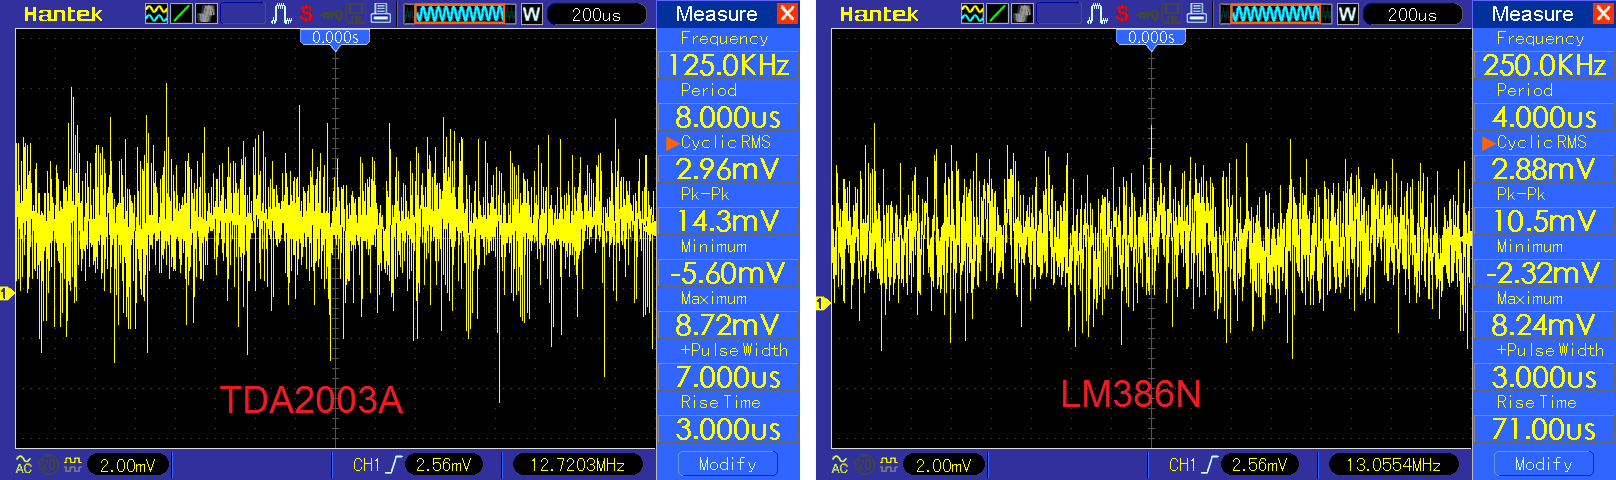This screenshot has height=480, width=1616.
Task: Select Period reading 8.000us
Action: (x=728, y=117)
